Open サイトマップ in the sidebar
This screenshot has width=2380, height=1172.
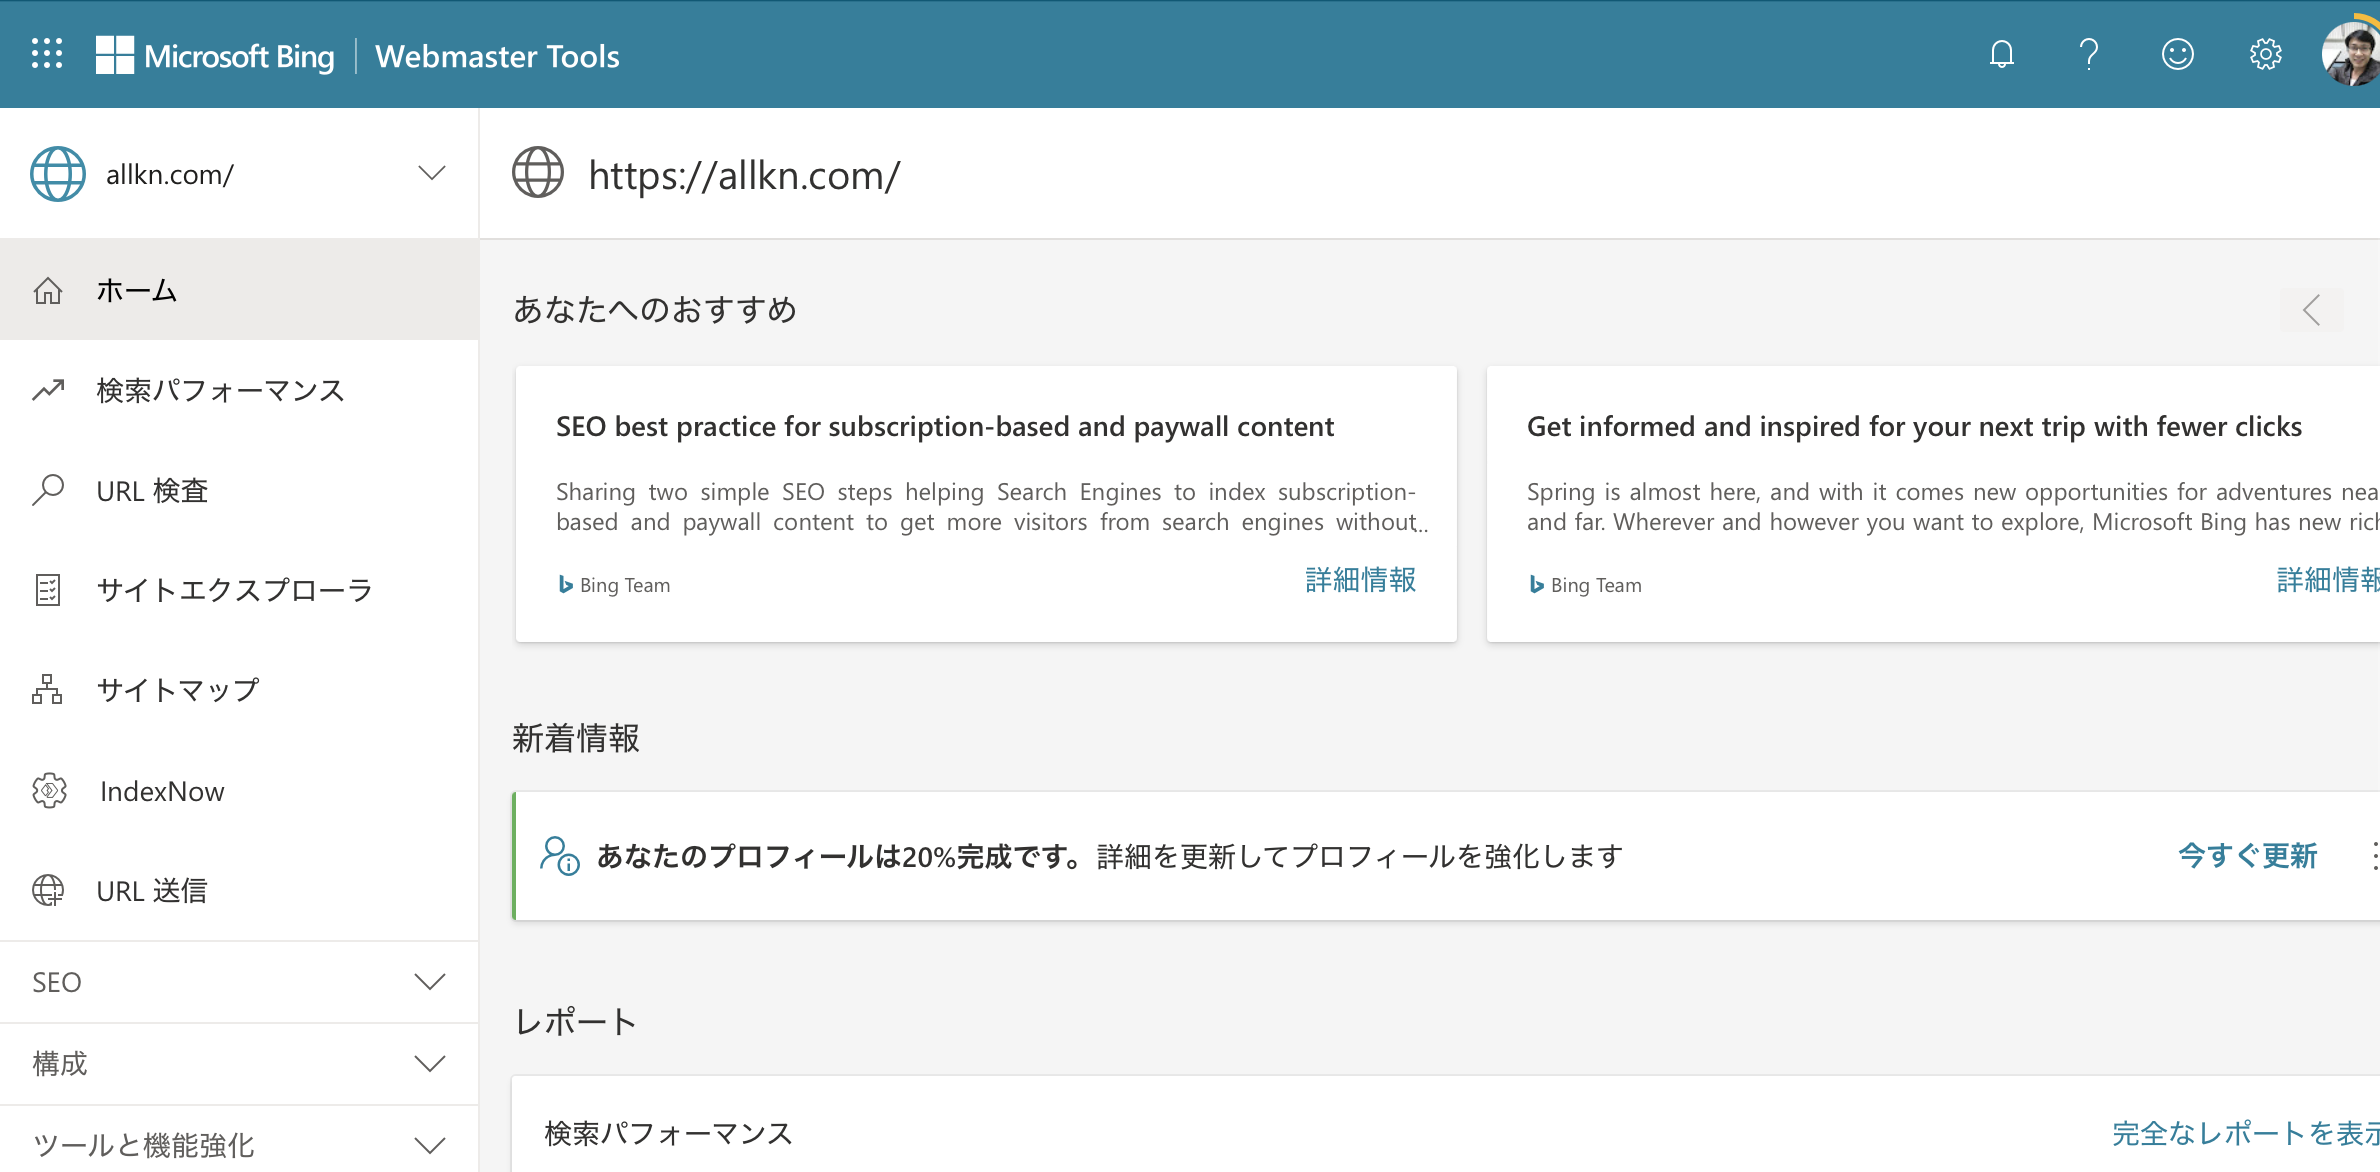(239, 690)
